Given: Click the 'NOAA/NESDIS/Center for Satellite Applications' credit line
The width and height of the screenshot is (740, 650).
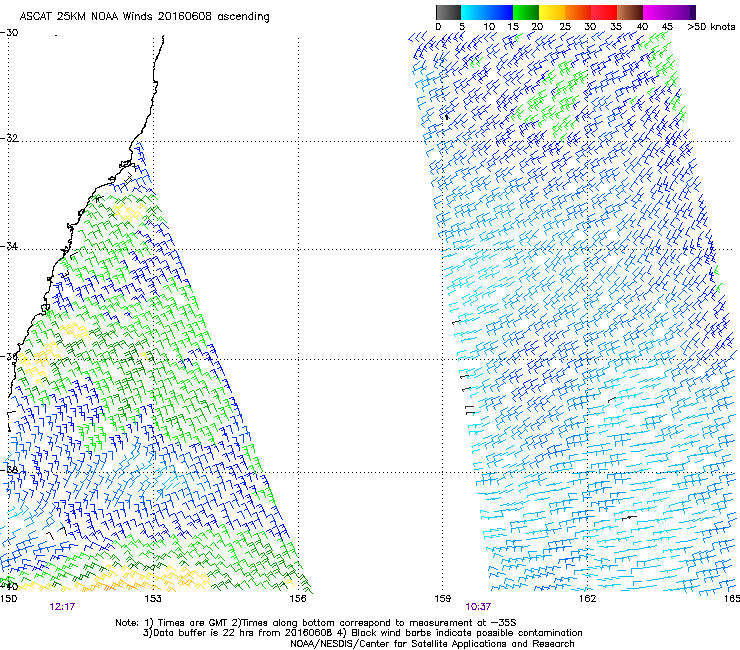Looking at the screenshot, I should (432, 644).
